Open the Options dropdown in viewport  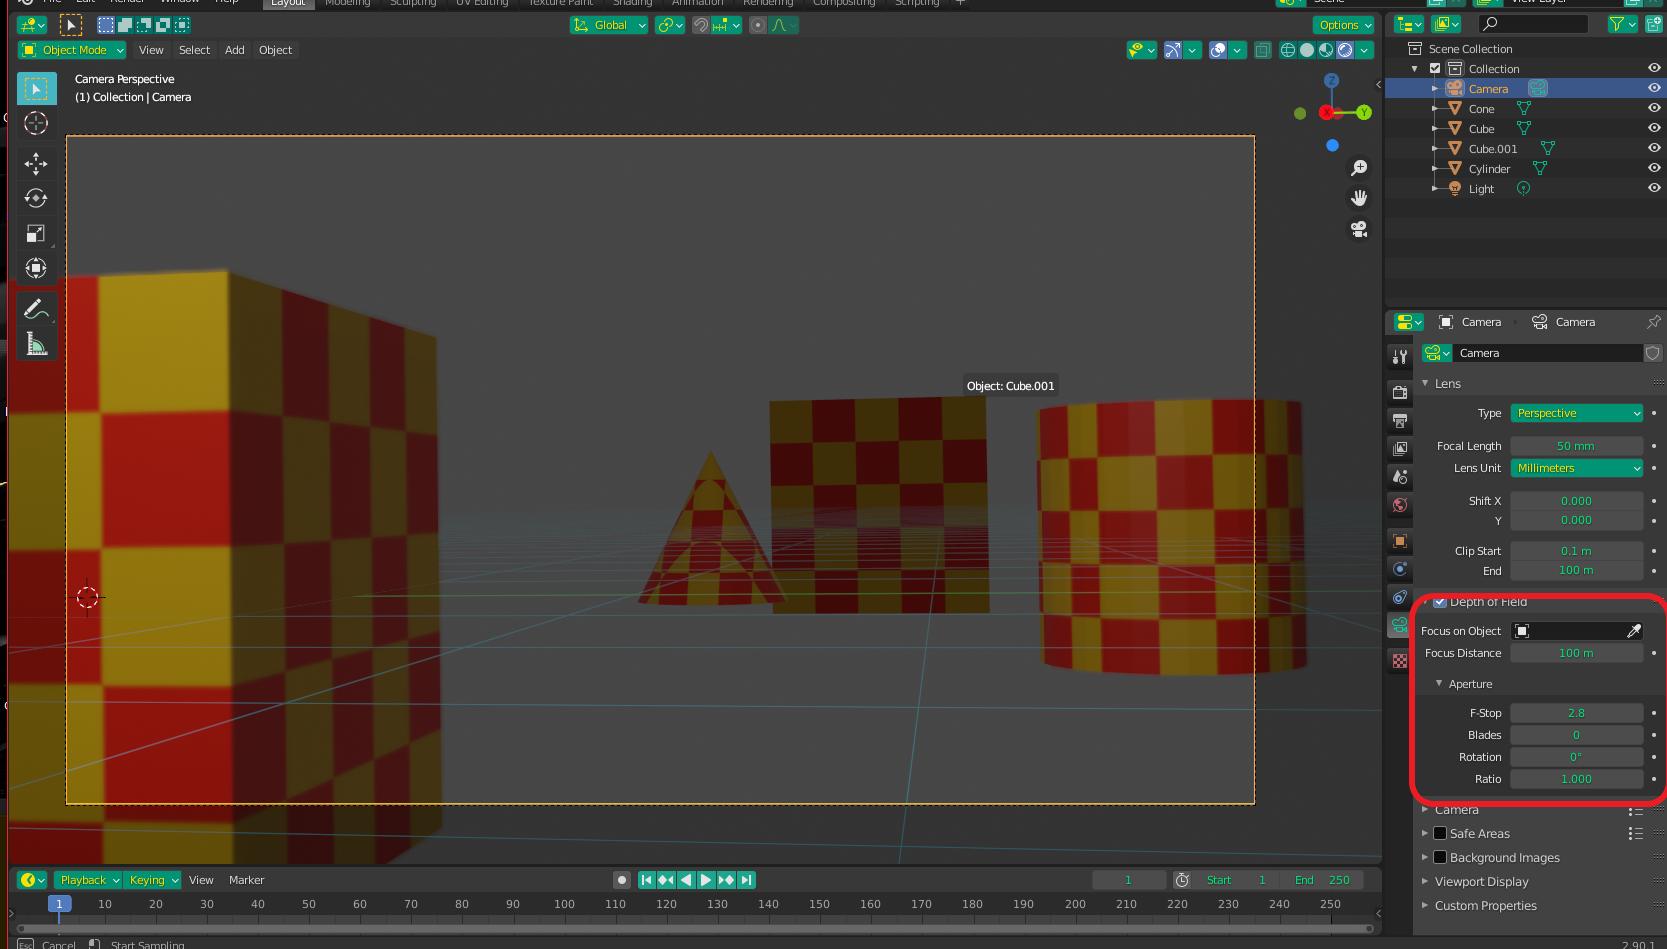[x=1344, y=25]
